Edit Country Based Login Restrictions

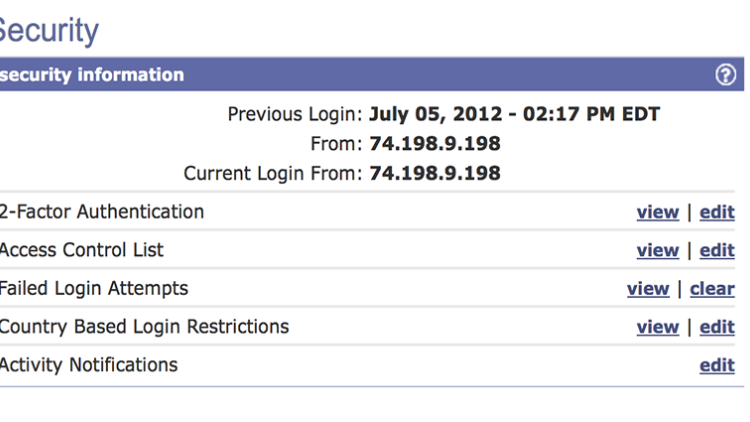pyautogui.click(x=717, y=327)
